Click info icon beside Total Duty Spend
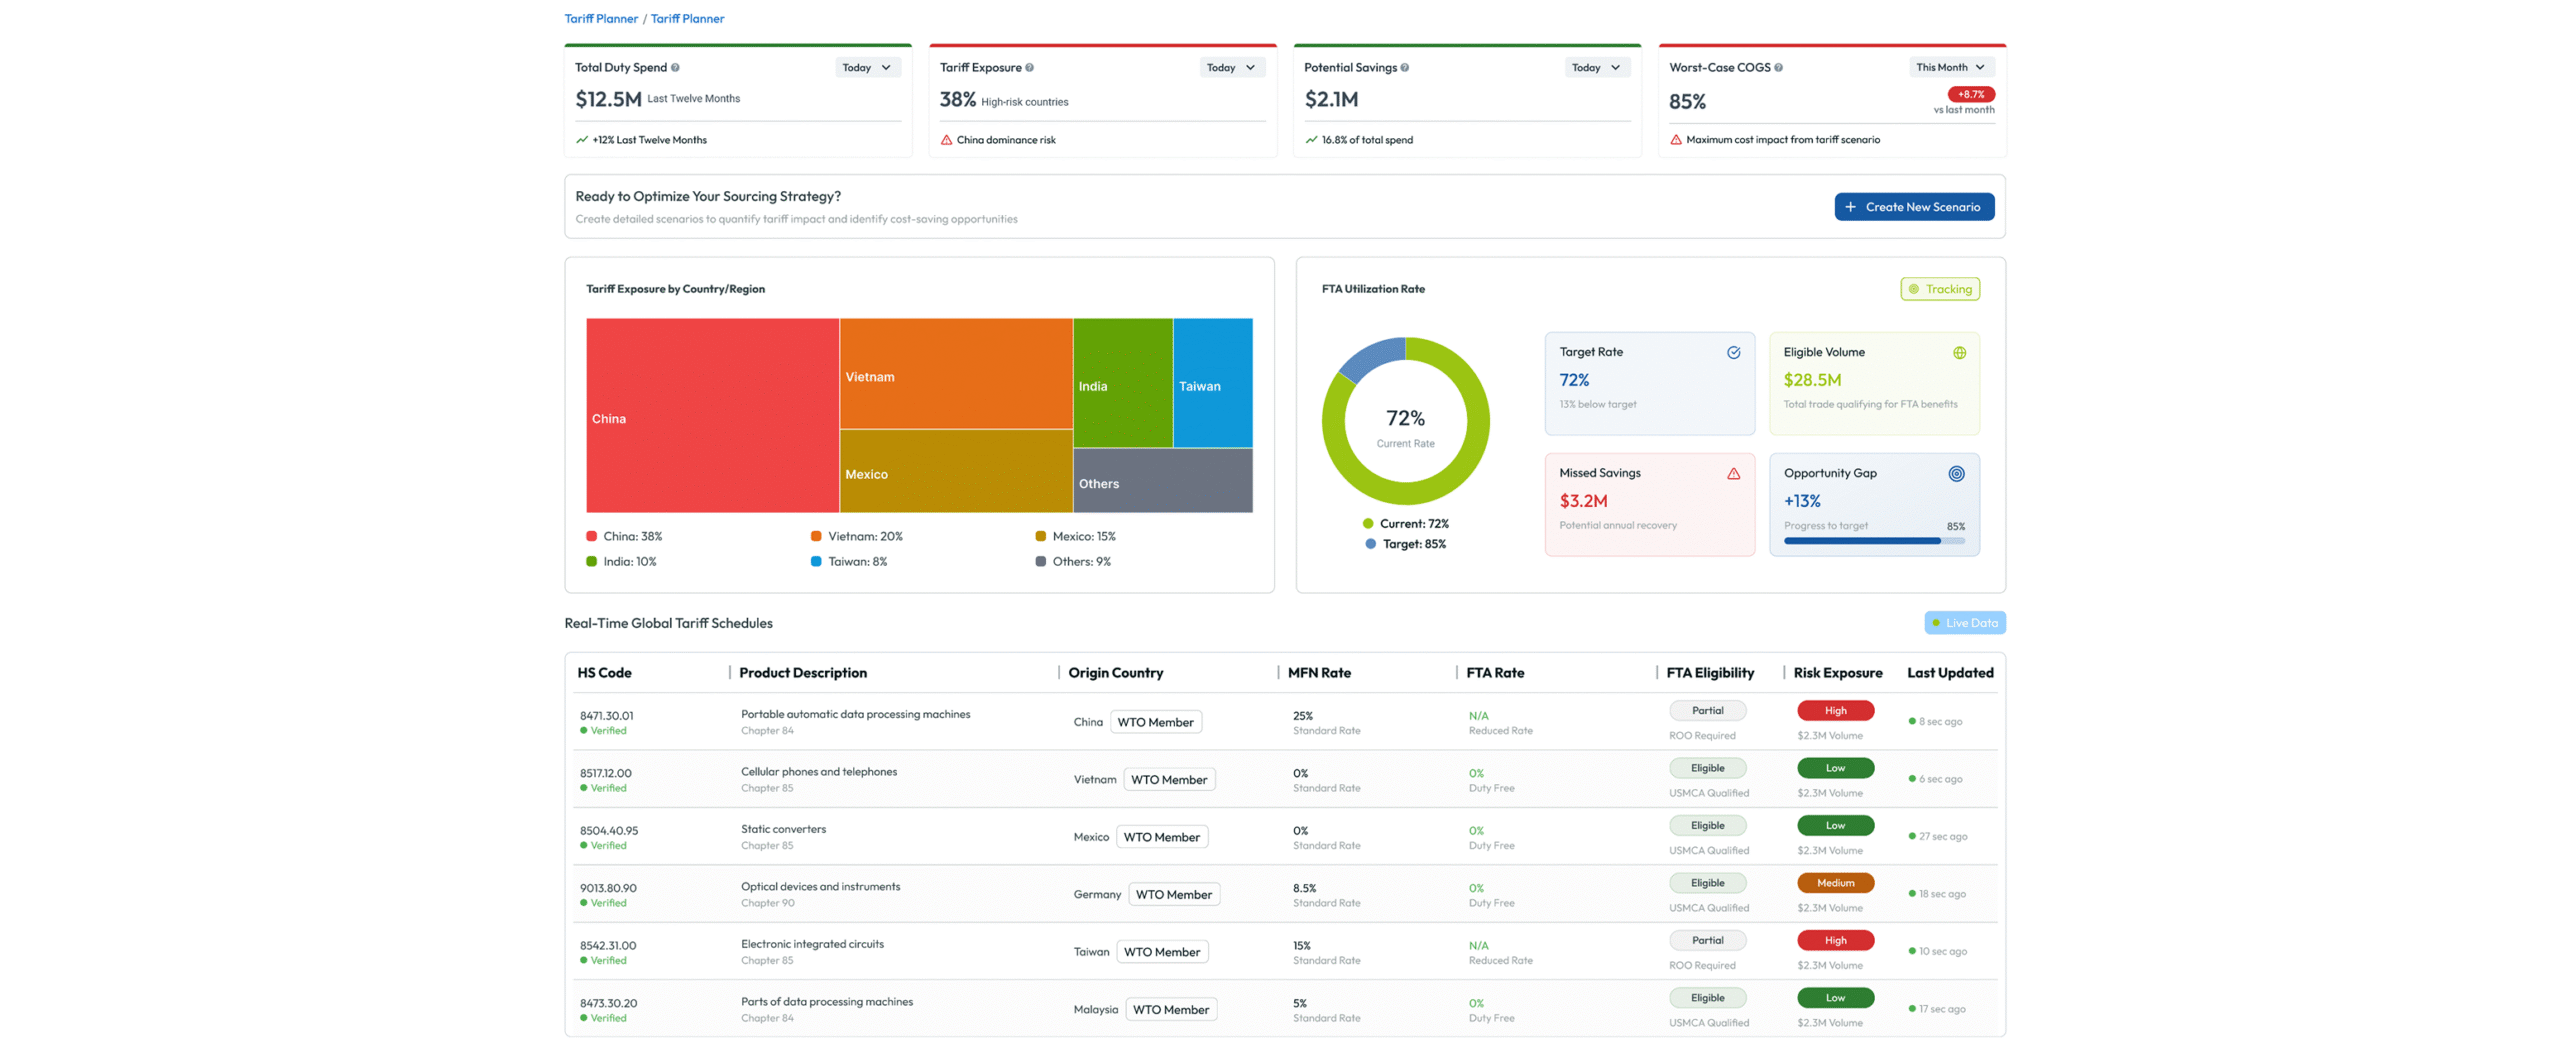The width and height of the screenshot is (2560, 1053). [x=675, y=68]
